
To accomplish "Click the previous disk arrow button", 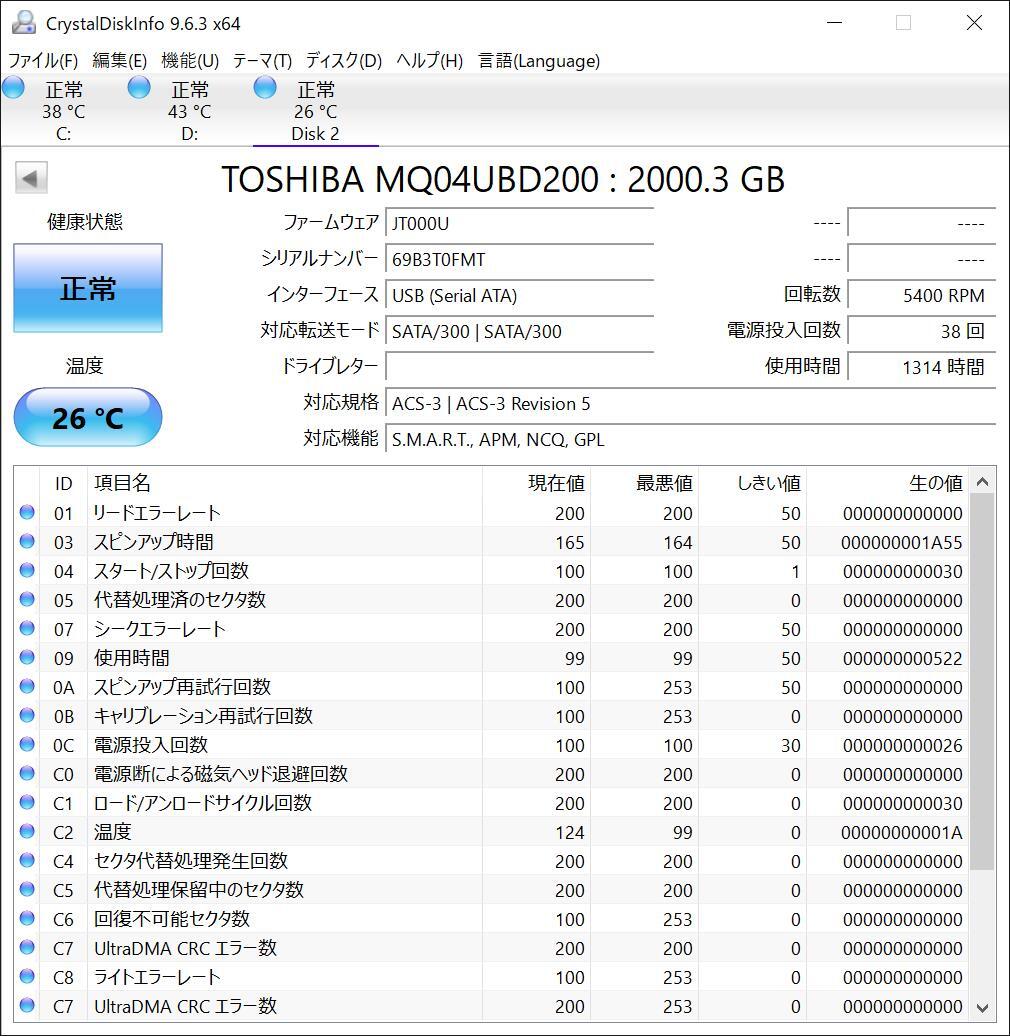I will point(31,179).
